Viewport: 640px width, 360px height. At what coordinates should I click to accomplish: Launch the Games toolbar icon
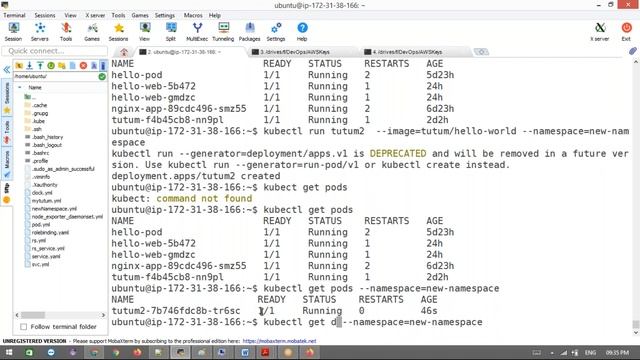coord(92,32)
